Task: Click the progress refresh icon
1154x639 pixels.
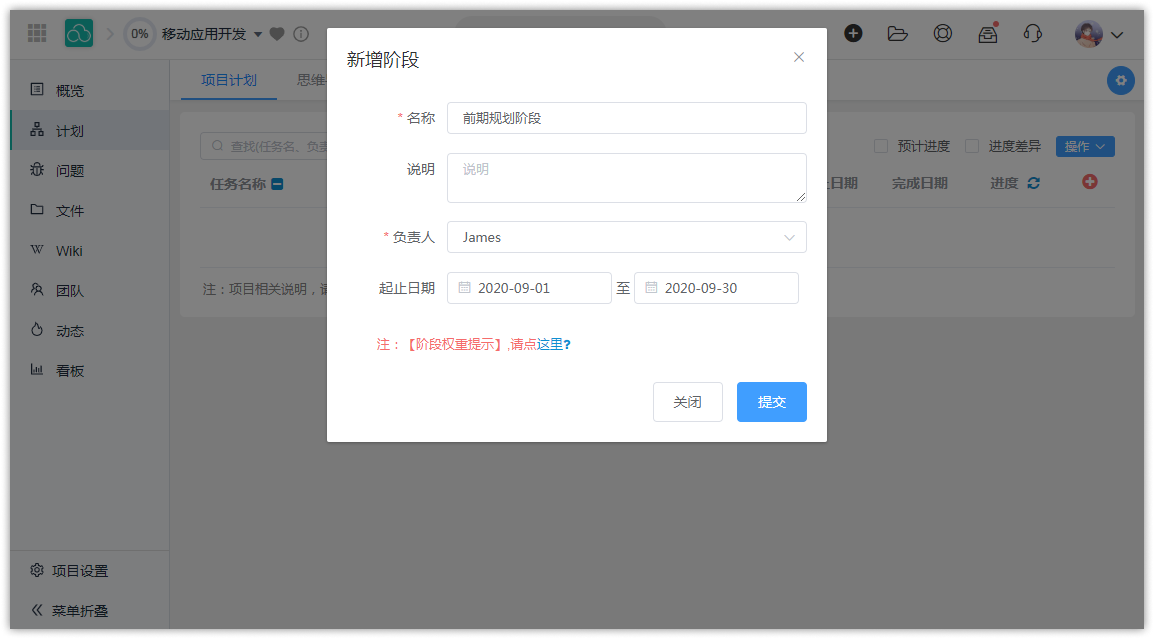Action: [x=1033, y=183]
